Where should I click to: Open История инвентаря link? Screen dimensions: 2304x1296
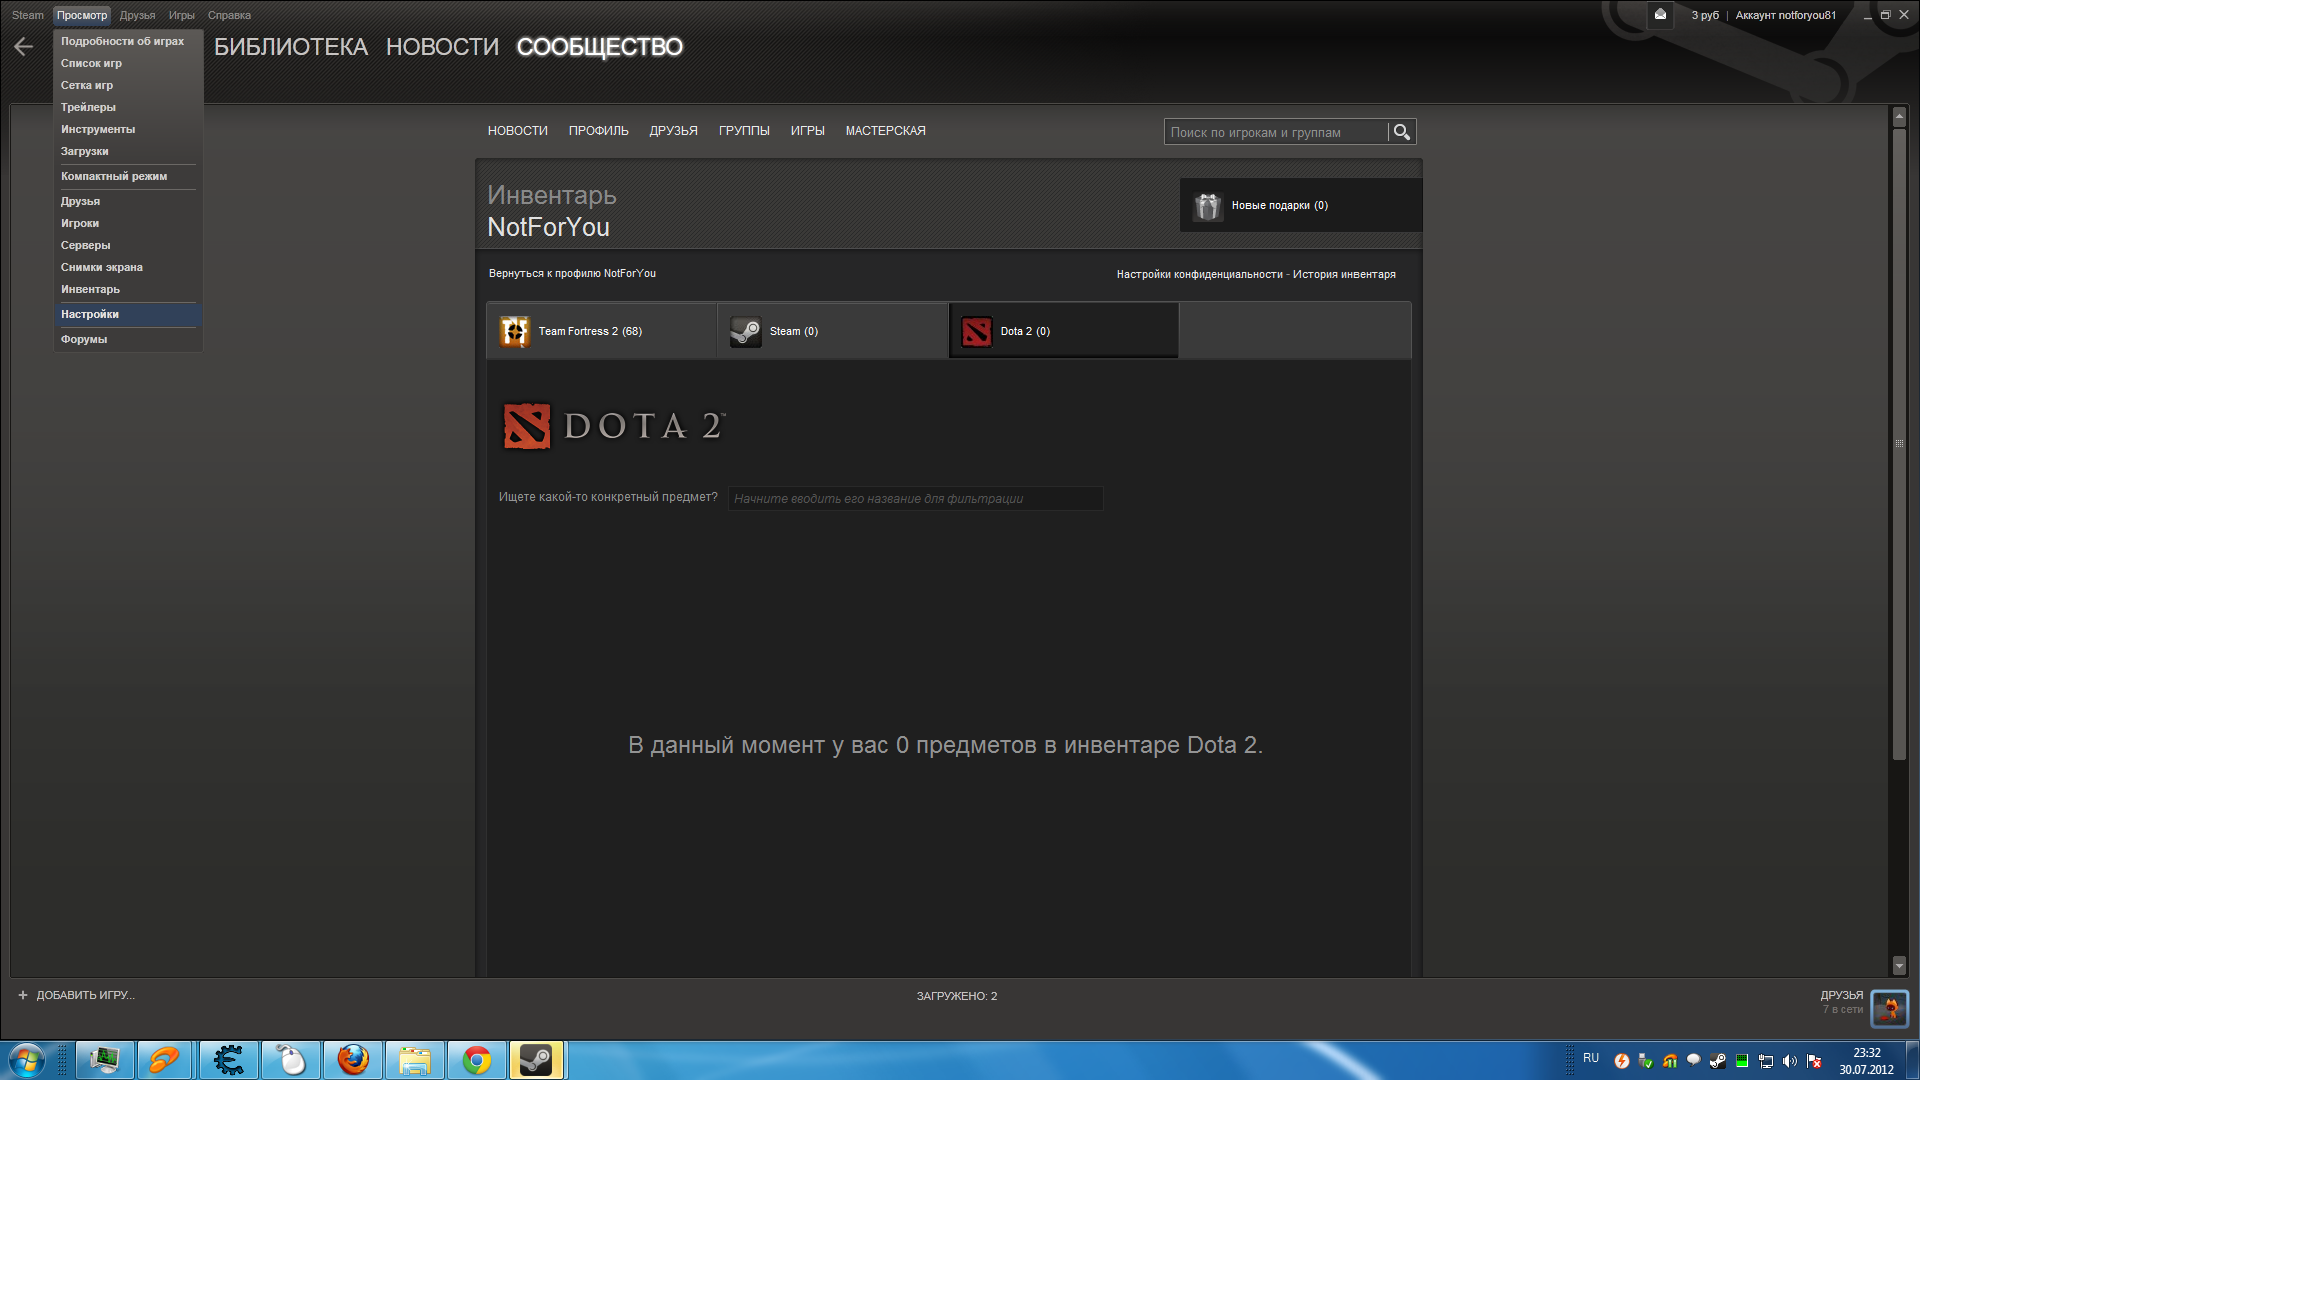click(x=1344, y=274)
